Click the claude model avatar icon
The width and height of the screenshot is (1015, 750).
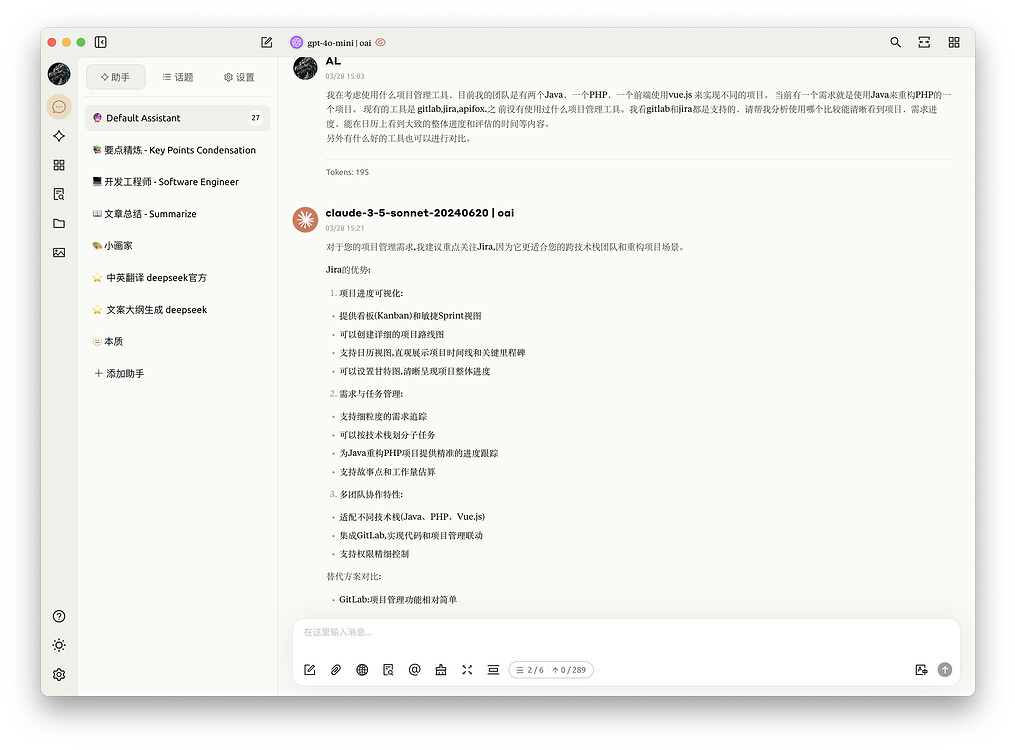[x=305, y=219]
